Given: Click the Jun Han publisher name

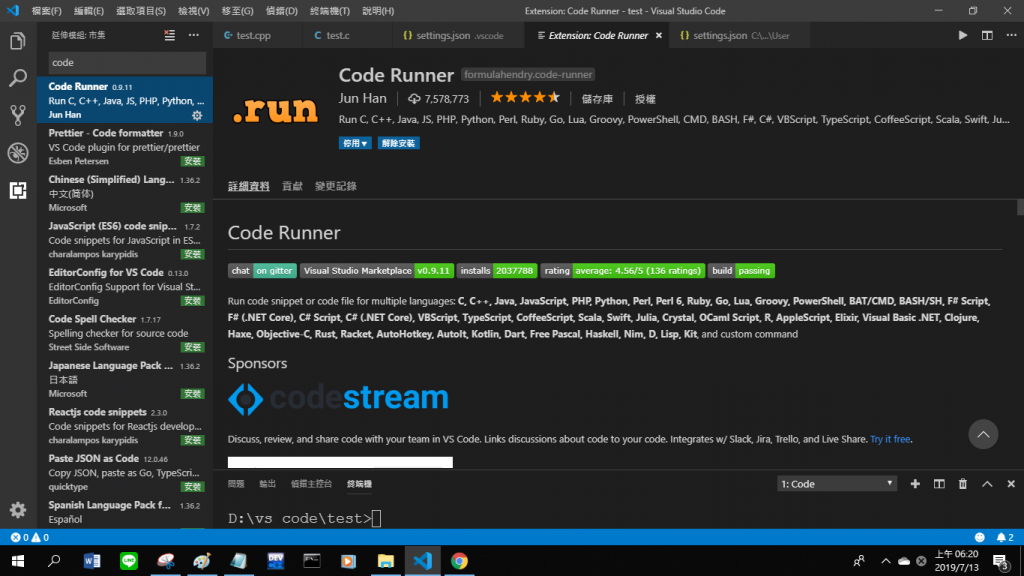Looking at the screenshot, I should click(x=362, y=98).
